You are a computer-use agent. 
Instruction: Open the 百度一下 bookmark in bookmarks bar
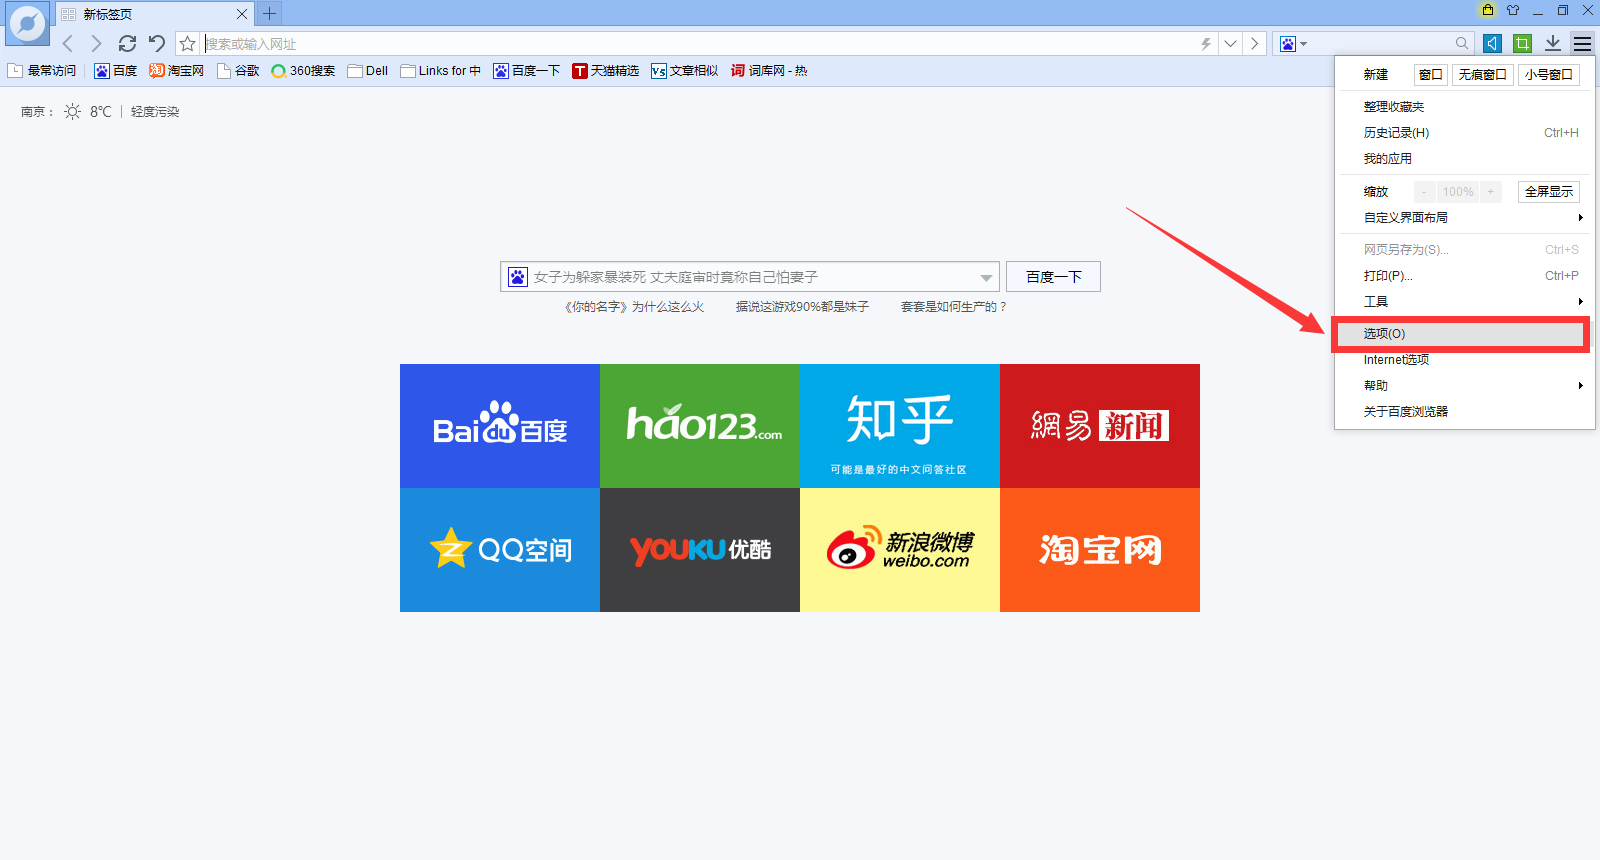526,71
